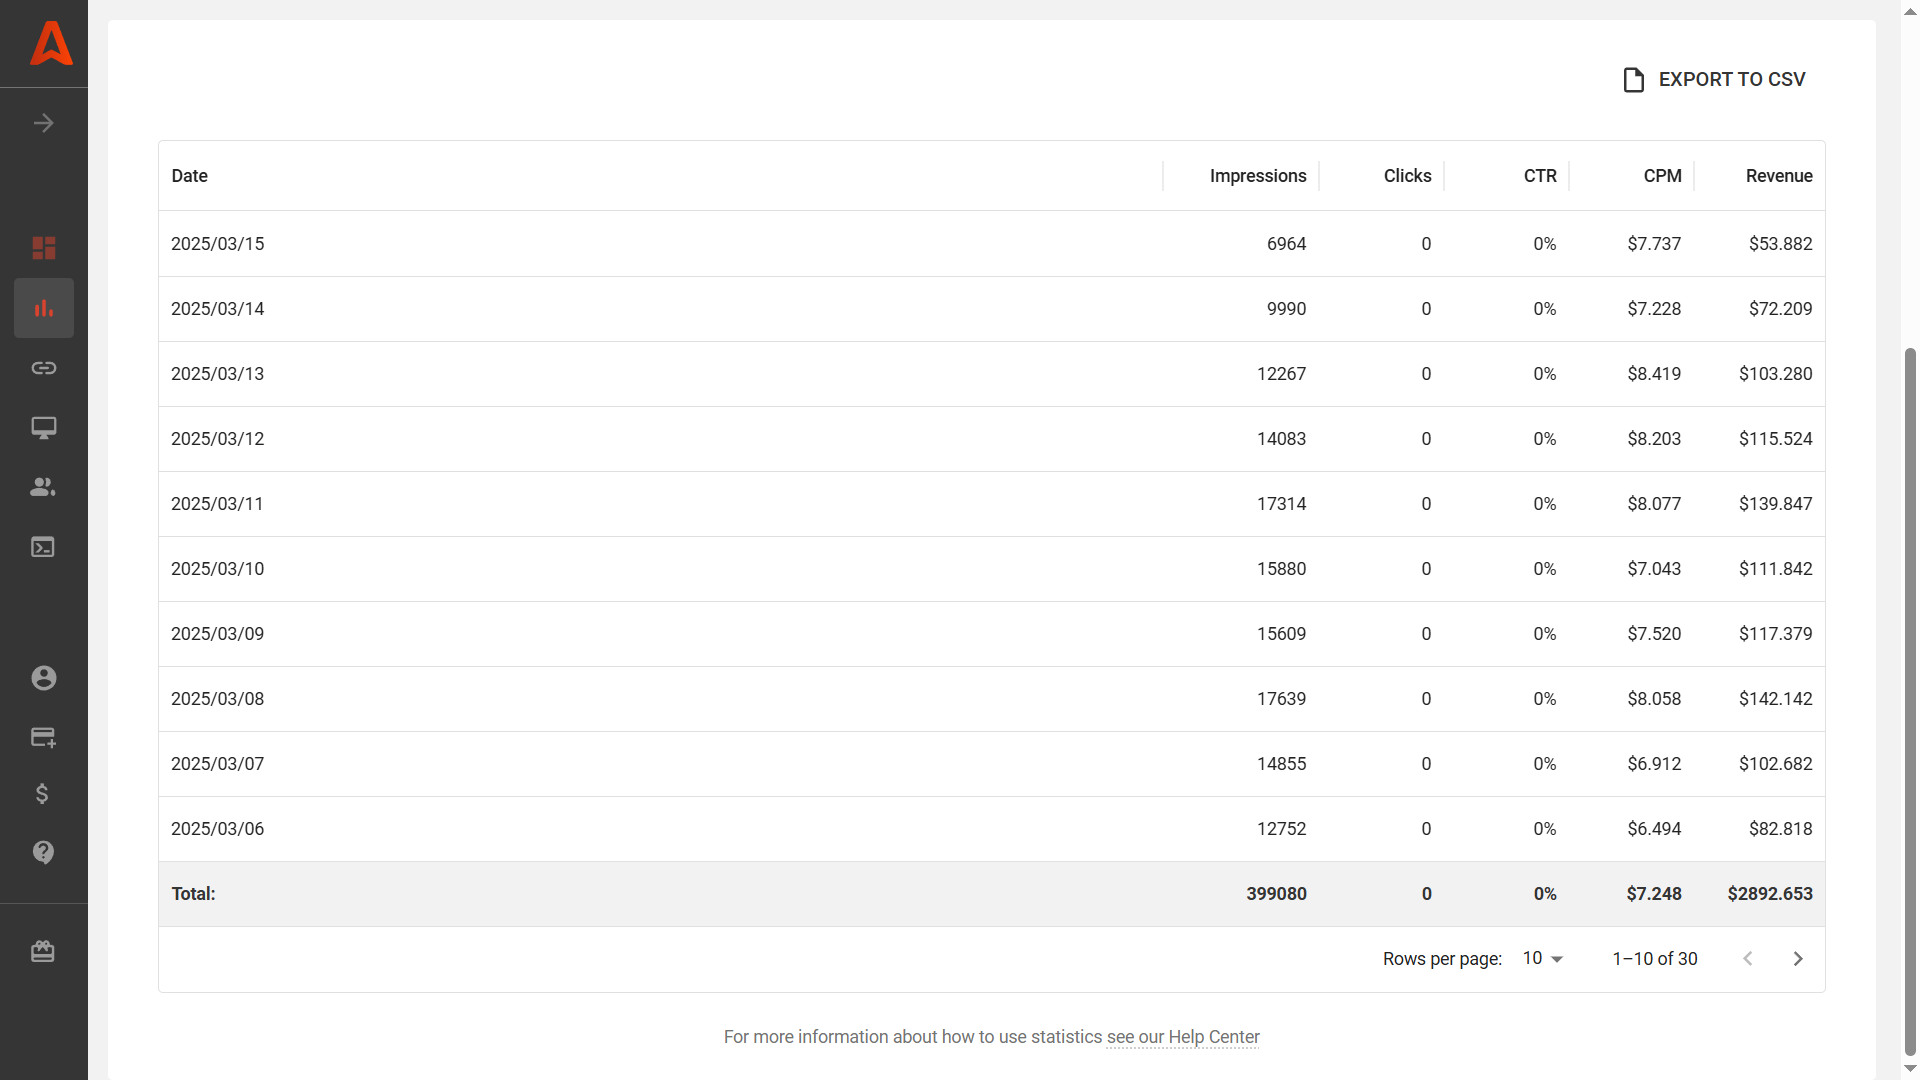Viewport: 1920px width, 1080px height.
Task: Open the Help Center link
Action: [1182, 1037]
